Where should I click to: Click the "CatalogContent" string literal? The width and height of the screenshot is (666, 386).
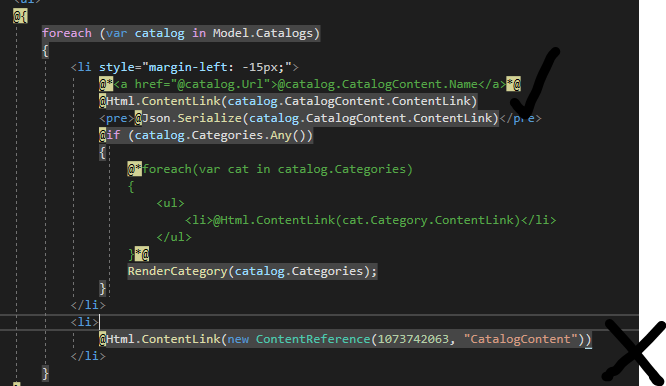[x=520, y=339]
